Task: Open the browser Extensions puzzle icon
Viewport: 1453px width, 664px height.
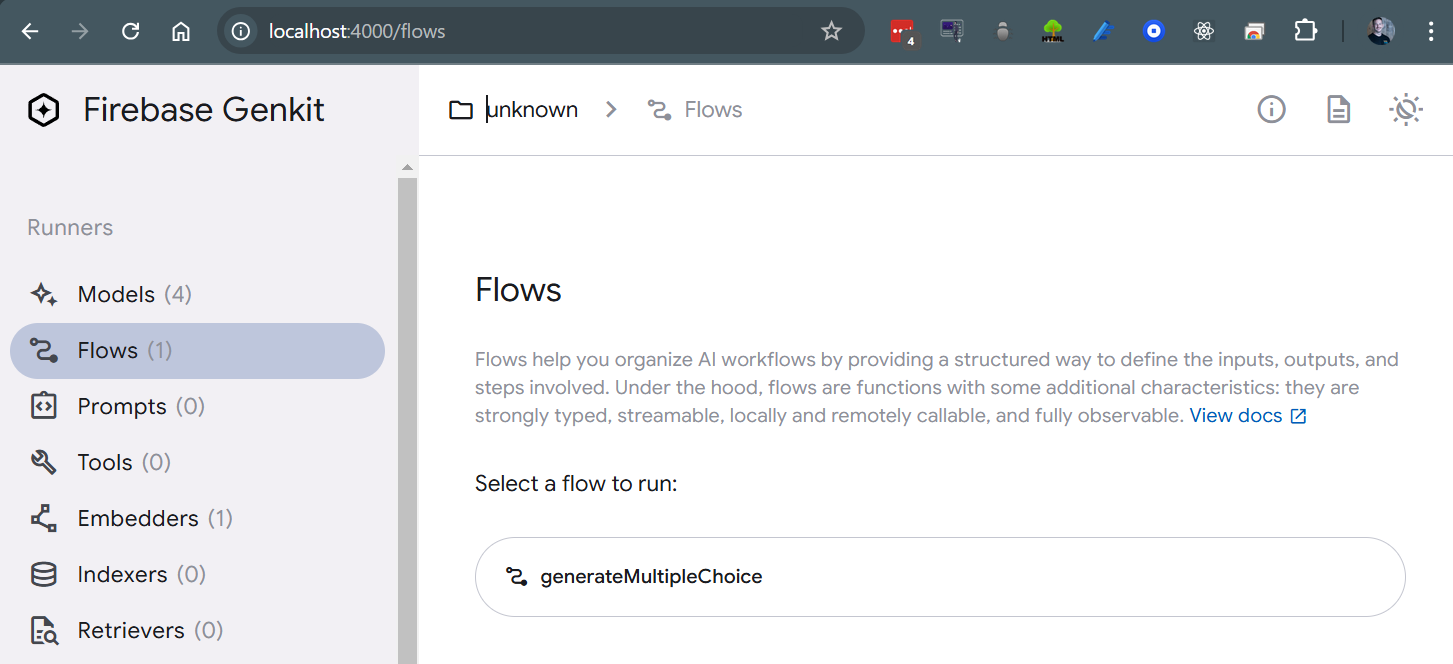Action: [1305, 31]
